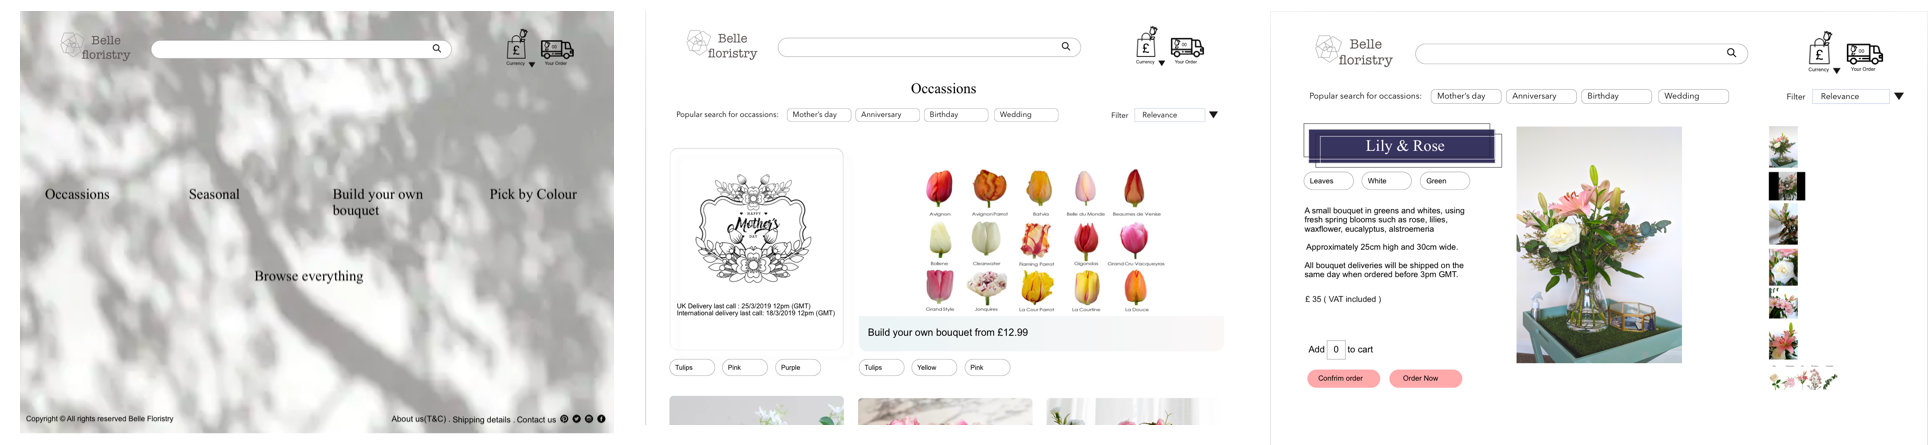Open Relevance filter dropdown on Lily & Rose page
The image size is (1928, 445).
[1899, 96]
